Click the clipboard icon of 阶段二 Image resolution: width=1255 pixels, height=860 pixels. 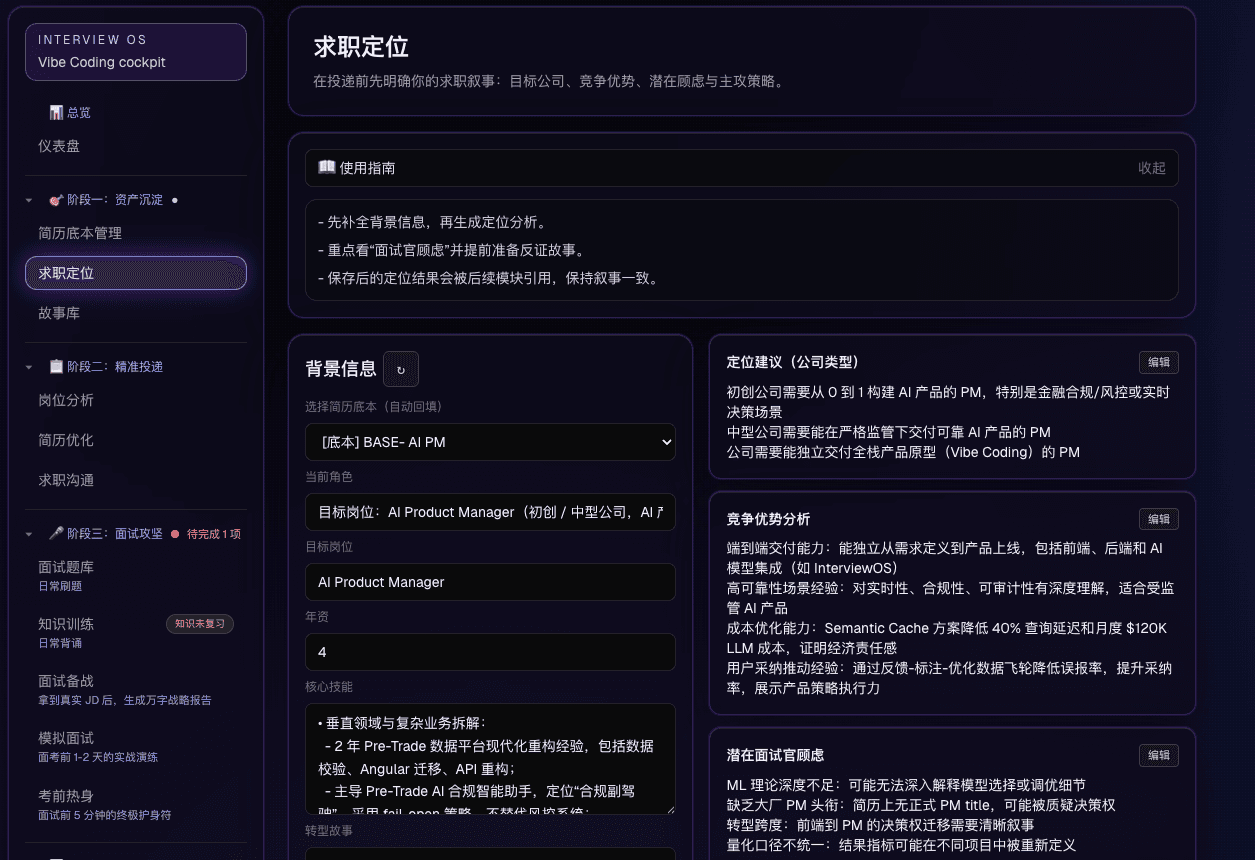point(56,367)
